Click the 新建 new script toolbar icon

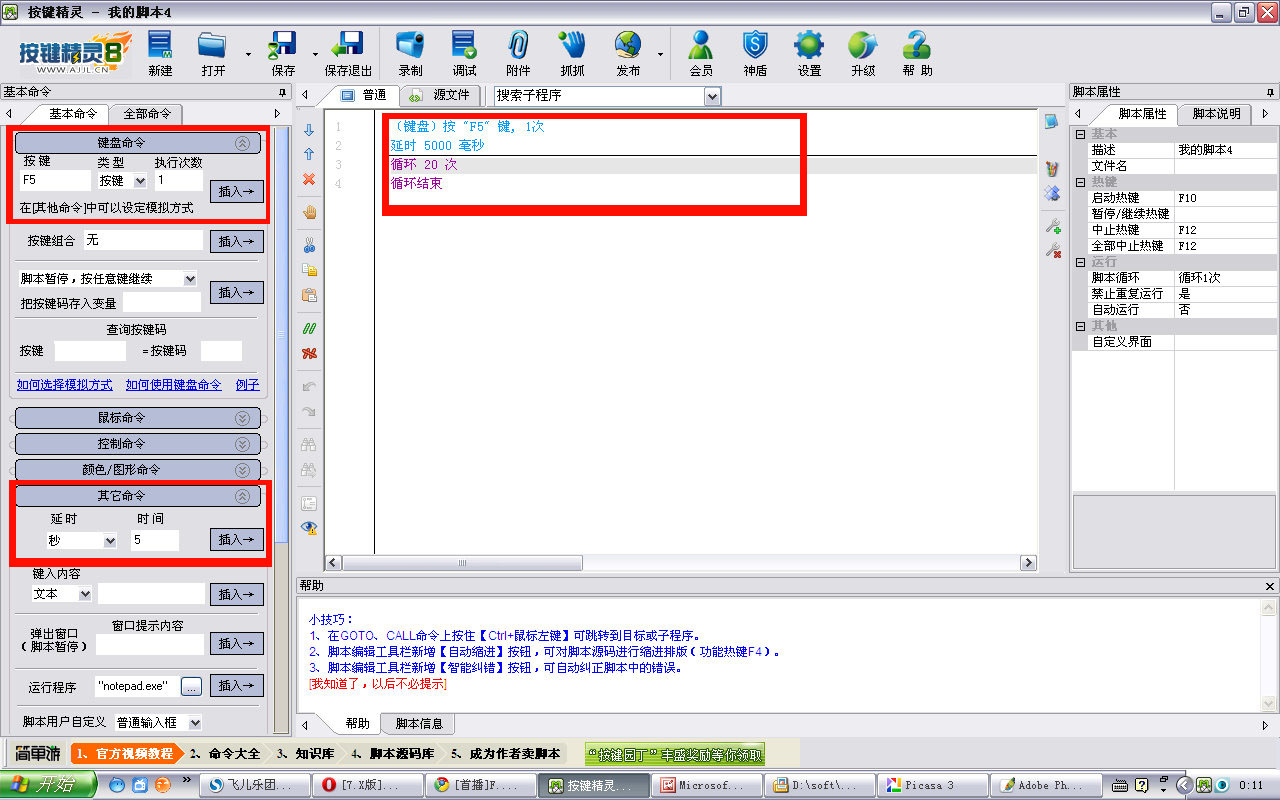(x=160, y=54)
